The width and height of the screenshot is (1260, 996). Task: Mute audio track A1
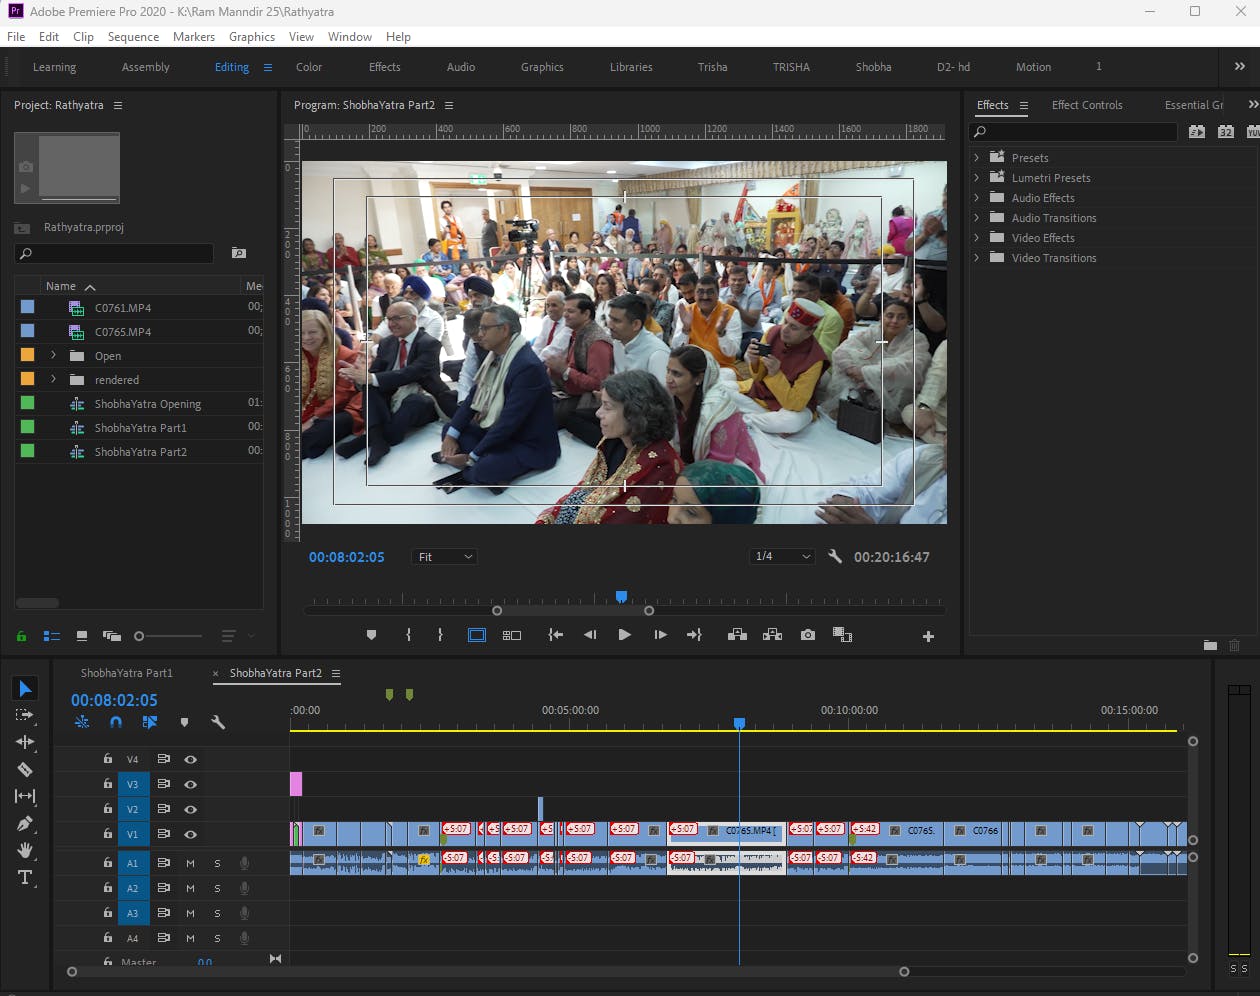click(190, 863)
